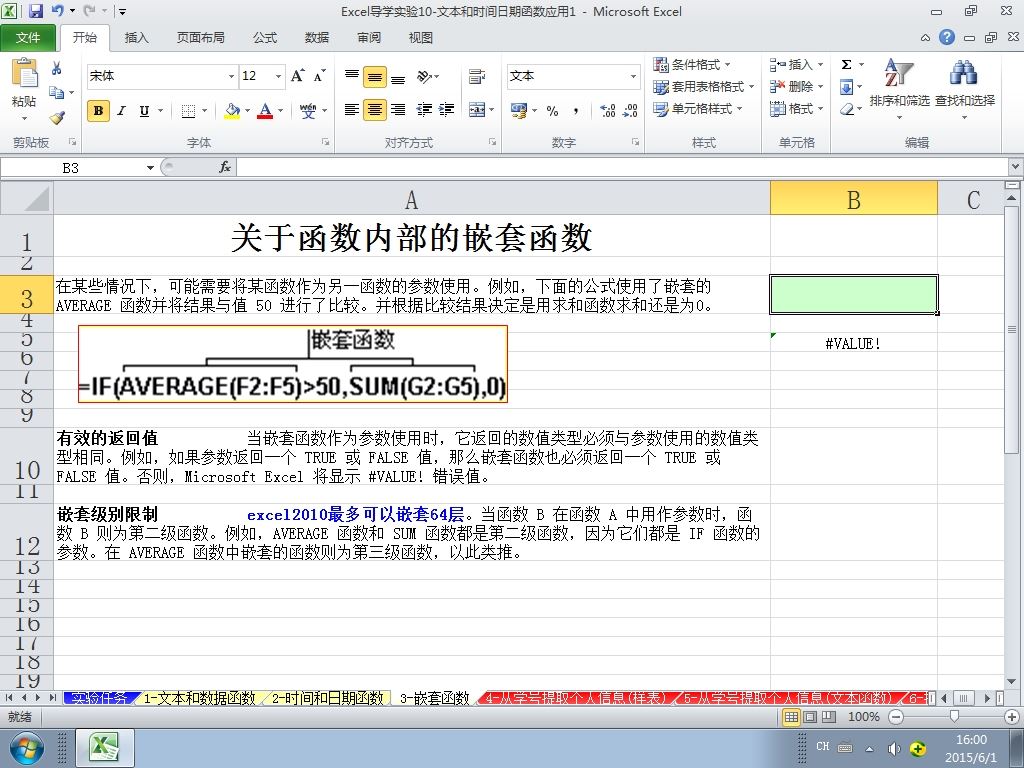Screen dimensions: 1024x768
Task: Click the Clear eraser icon
Action: point(846,109)
